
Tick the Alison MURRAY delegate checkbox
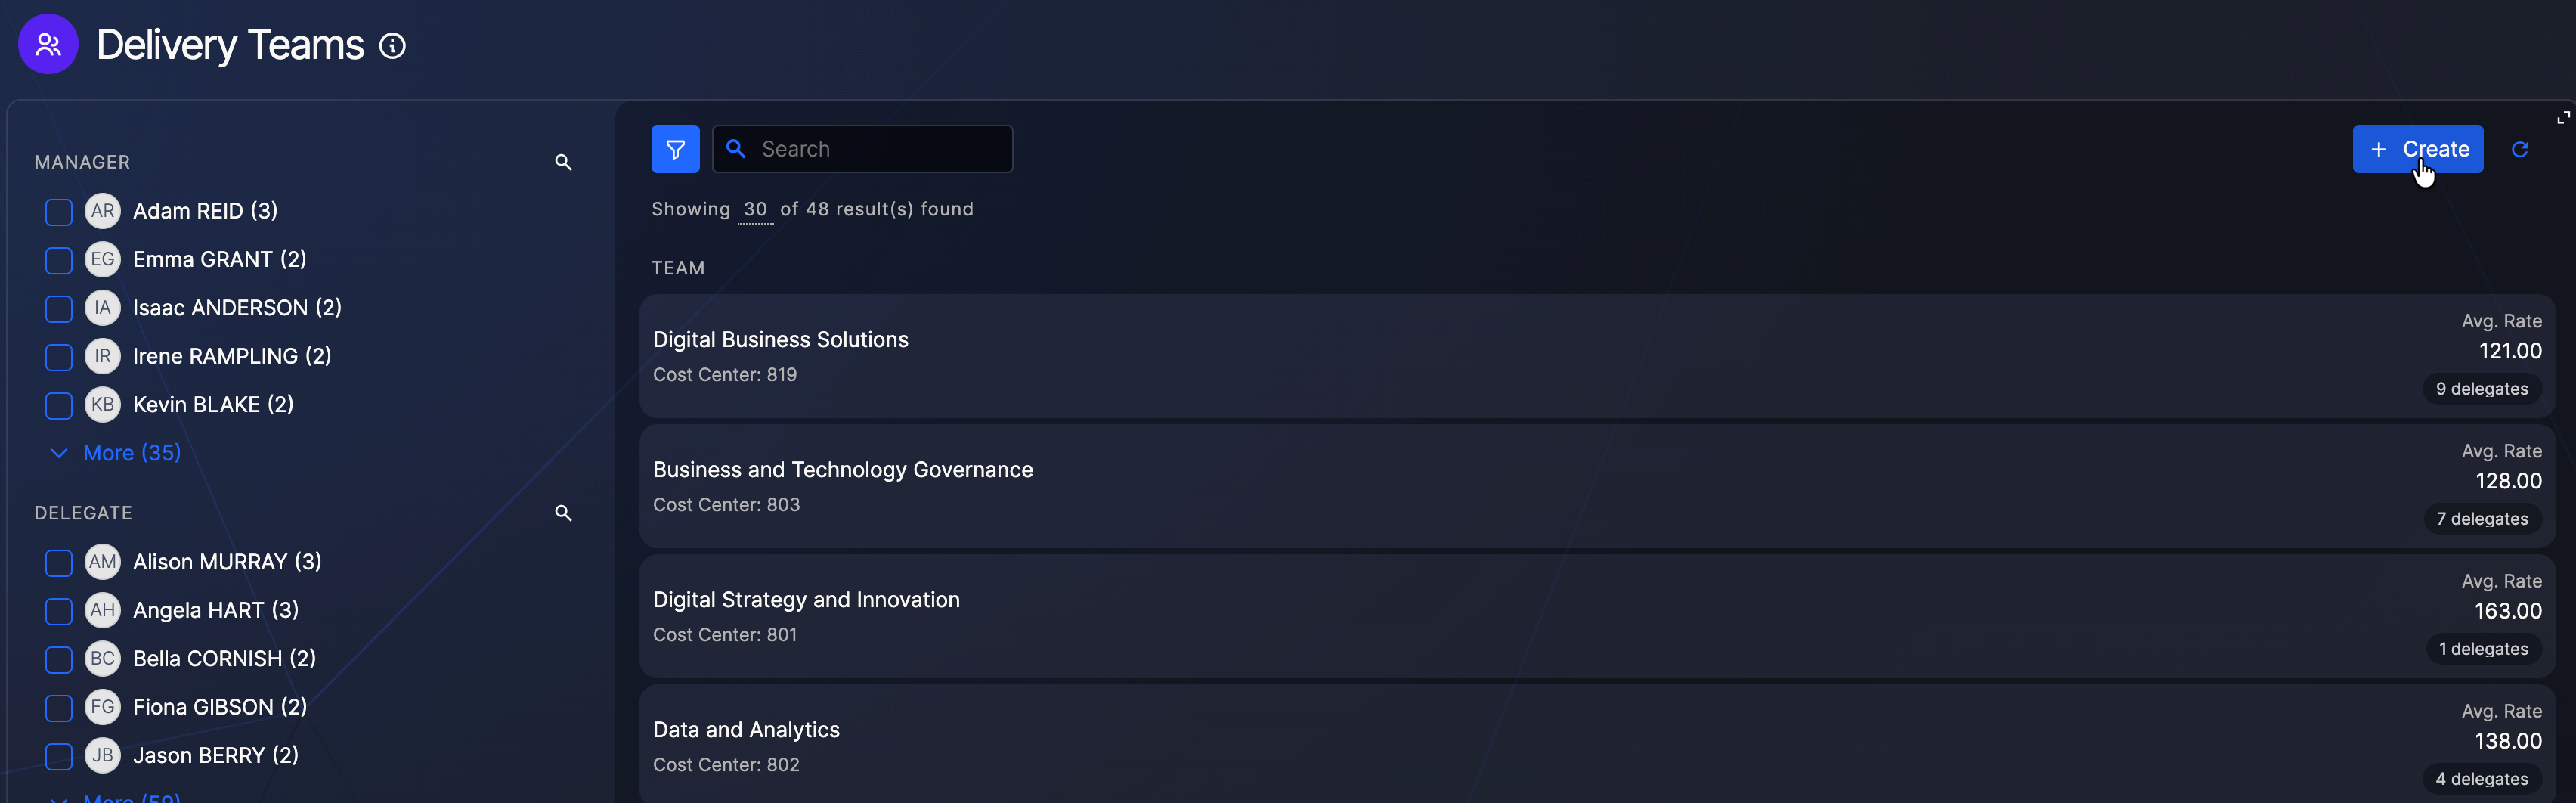[x=59, y=562]
